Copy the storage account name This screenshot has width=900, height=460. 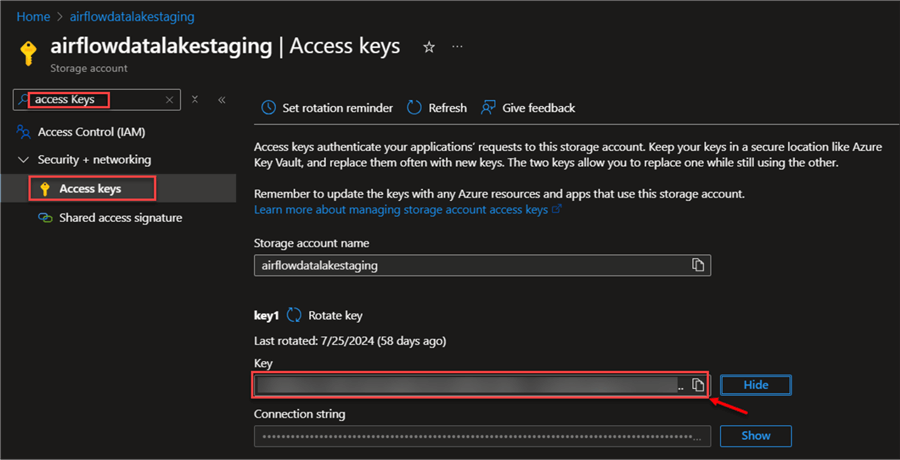click(x=699, y=265)
